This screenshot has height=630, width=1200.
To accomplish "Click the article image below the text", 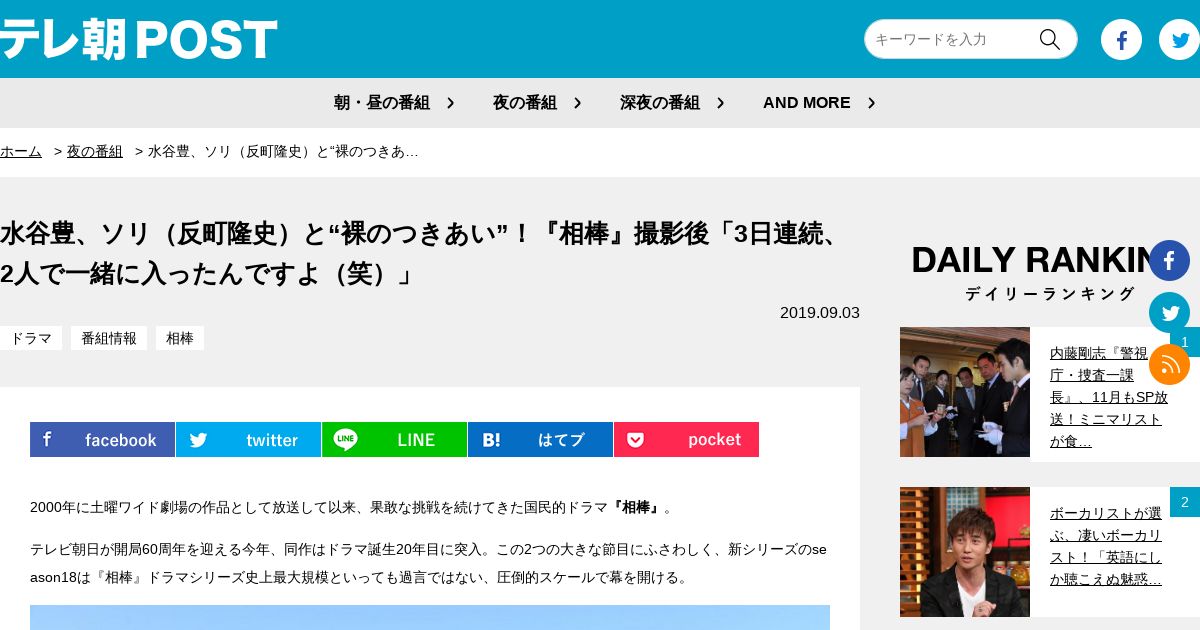I will pyautogui.click(x=430, y=617).
